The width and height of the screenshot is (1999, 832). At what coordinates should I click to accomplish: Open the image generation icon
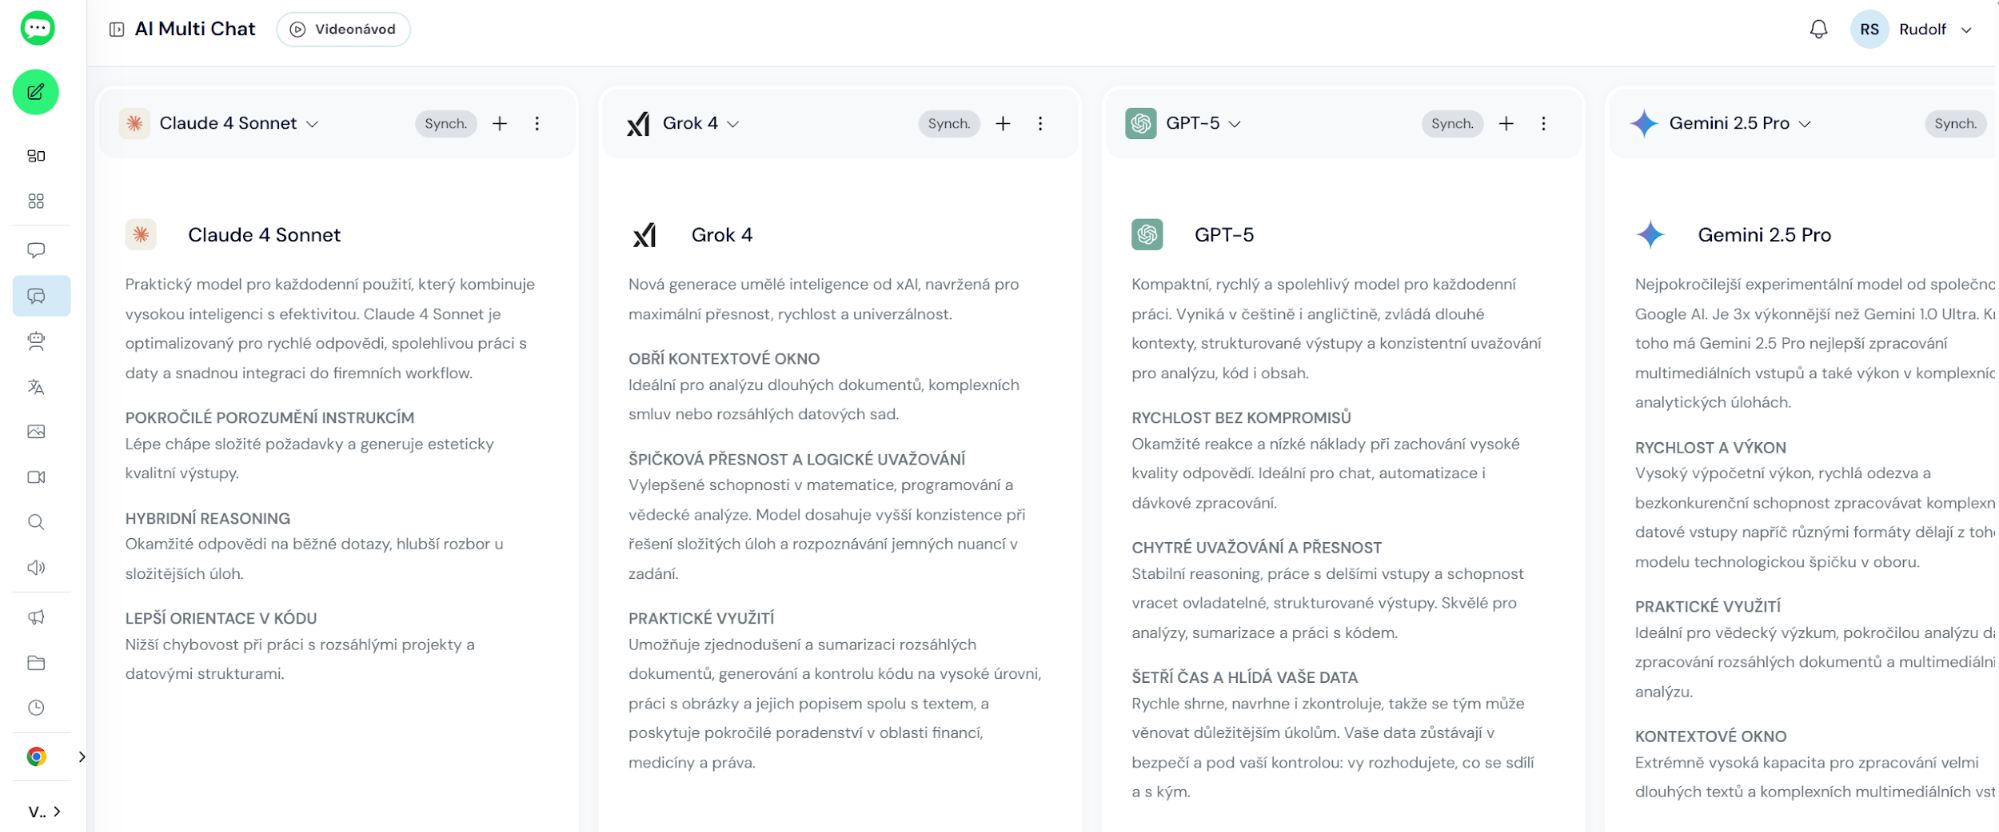coord(36,432)
